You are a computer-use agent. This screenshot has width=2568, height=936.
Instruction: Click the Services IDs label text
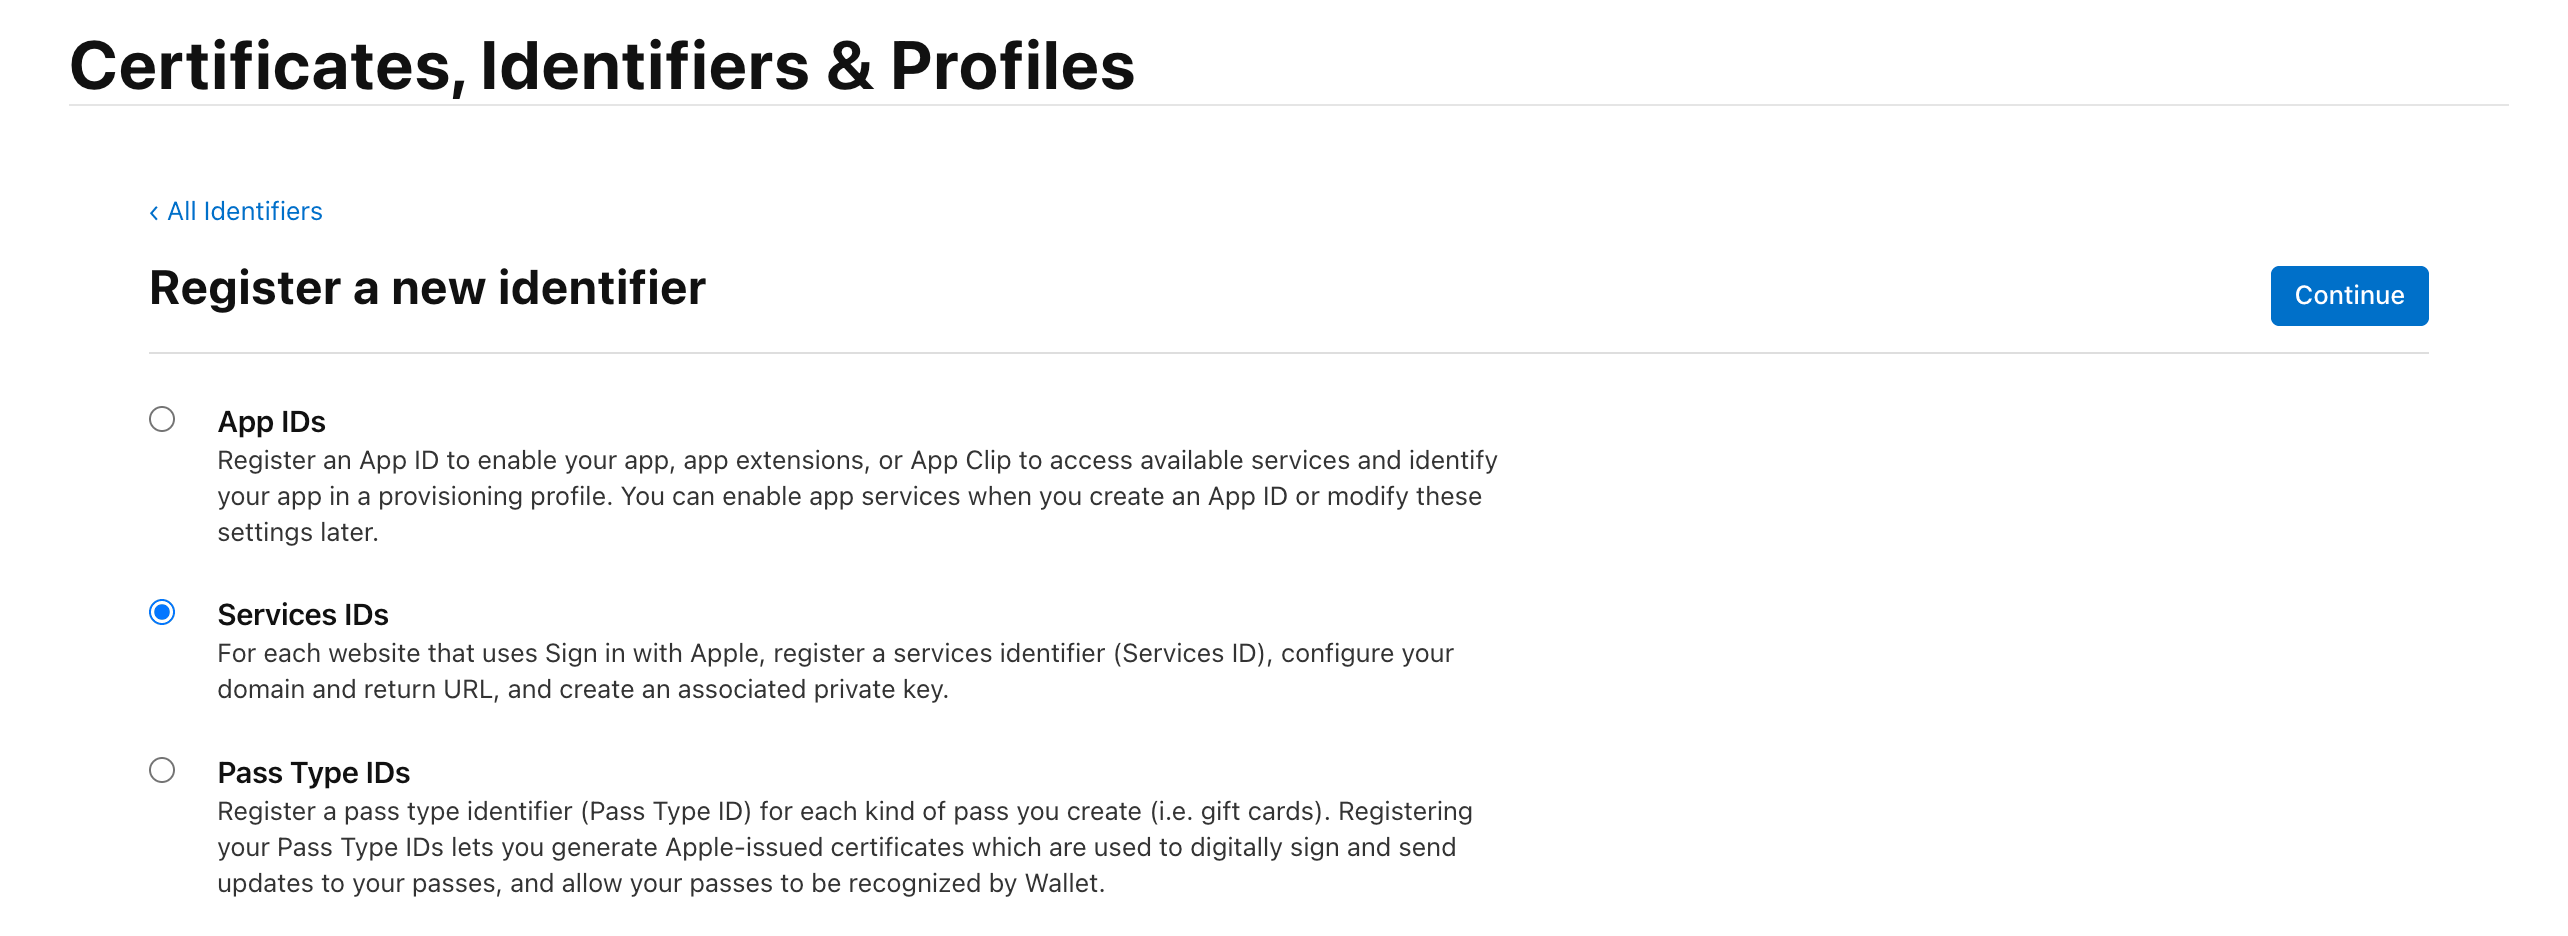click(303, 615)
